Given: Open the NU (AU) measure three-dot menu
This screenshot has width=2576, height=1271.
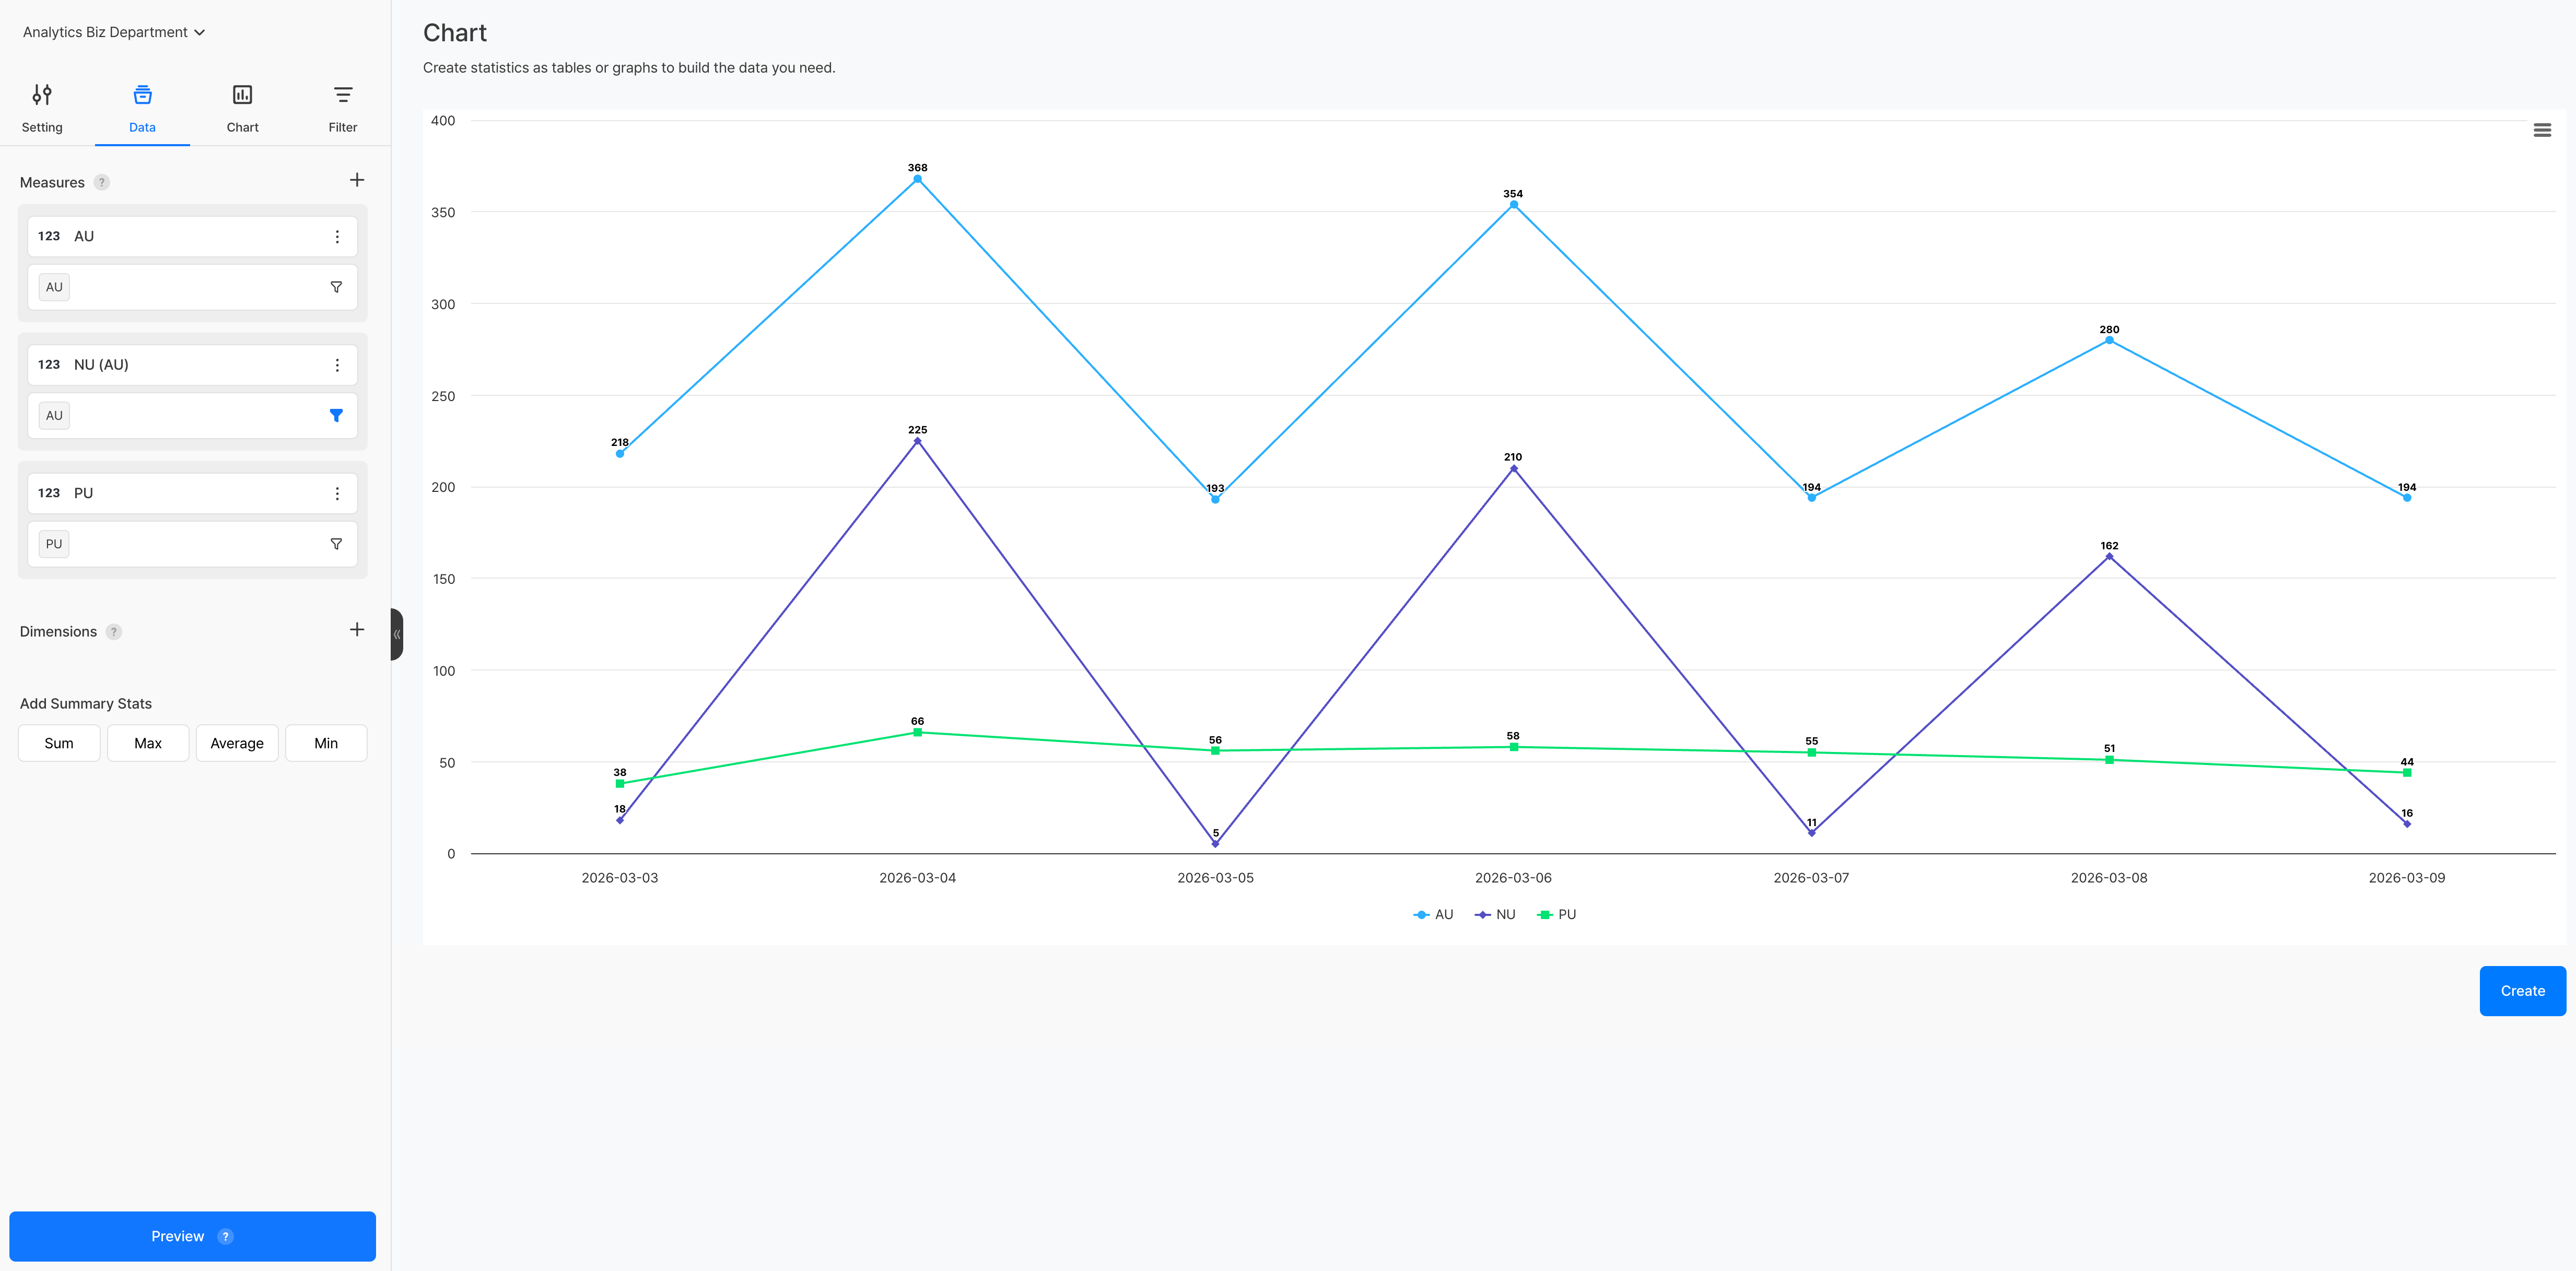Looking at the screenshot, I should click(337, 365).
